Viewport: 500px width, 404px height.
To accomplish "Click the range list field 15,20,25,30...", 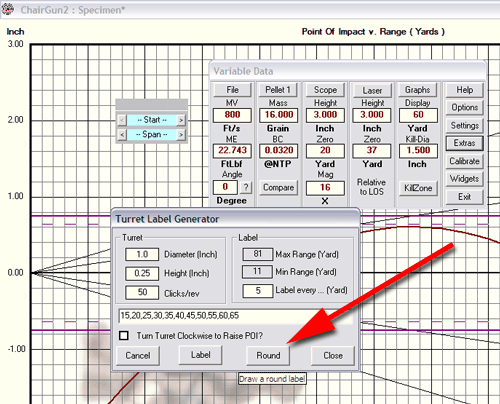I will (x=235, y=316).
